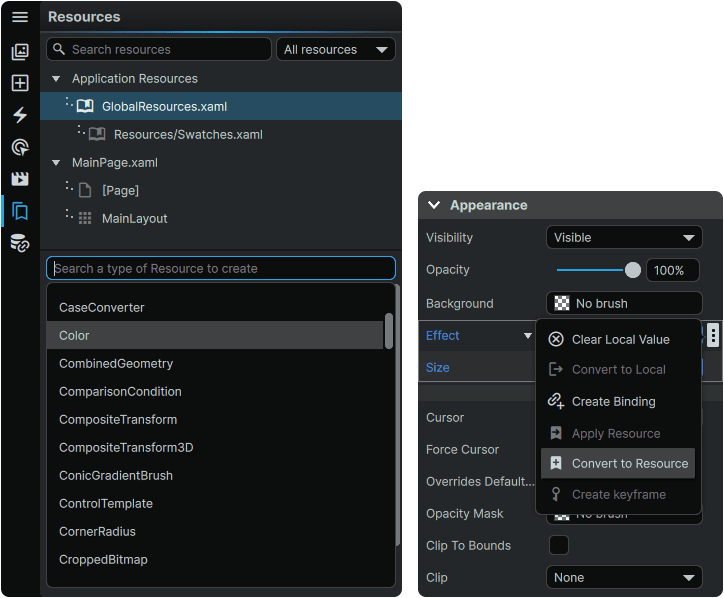Click the book icon beside Resources/Swatches.xaml
This screenshot has height=598, width=724.
click(x=97, y=134)
